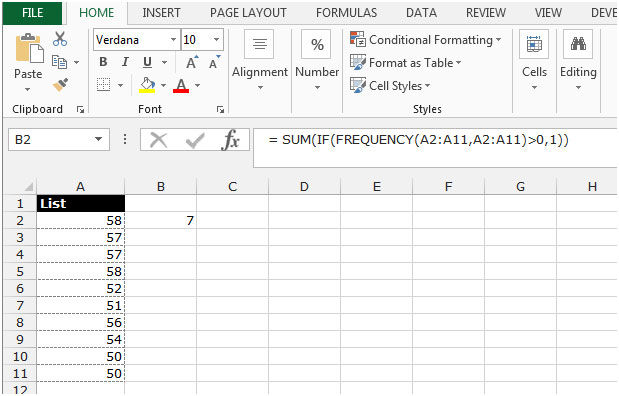Screen dimensions: 619x396
Task: Expand the Name Box dropdown
Action: 98,139
